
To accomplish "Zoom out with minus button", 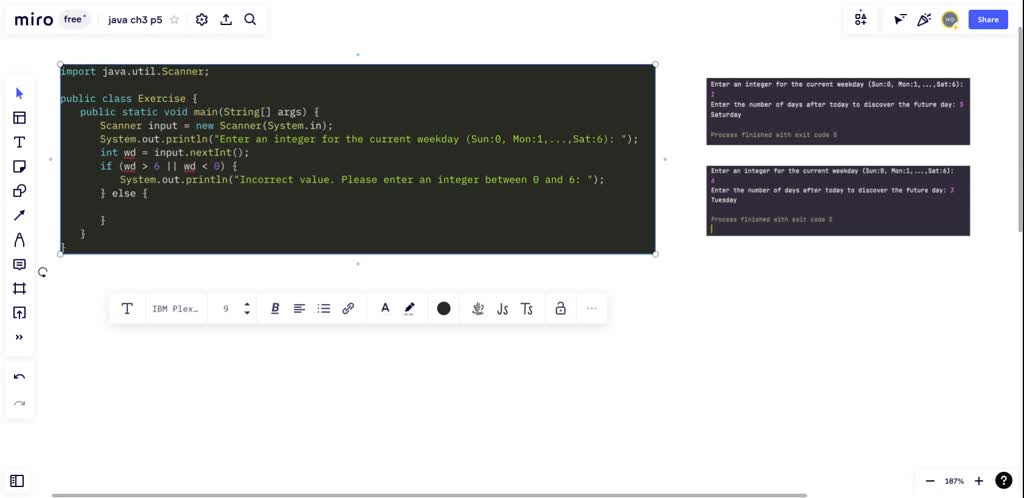I will pos(930,481).
